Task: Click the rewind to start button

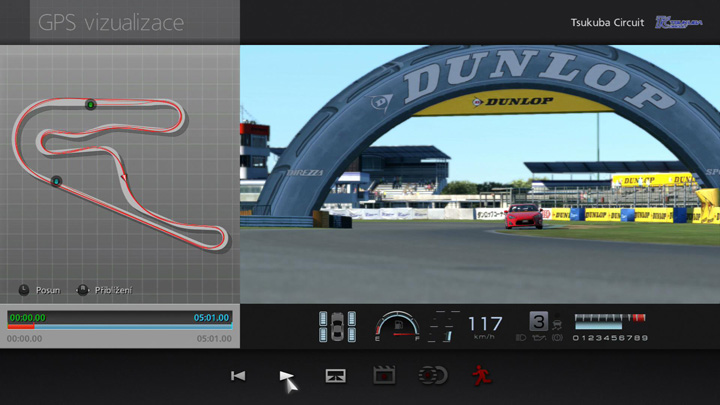Action: (x=238, y=376)
